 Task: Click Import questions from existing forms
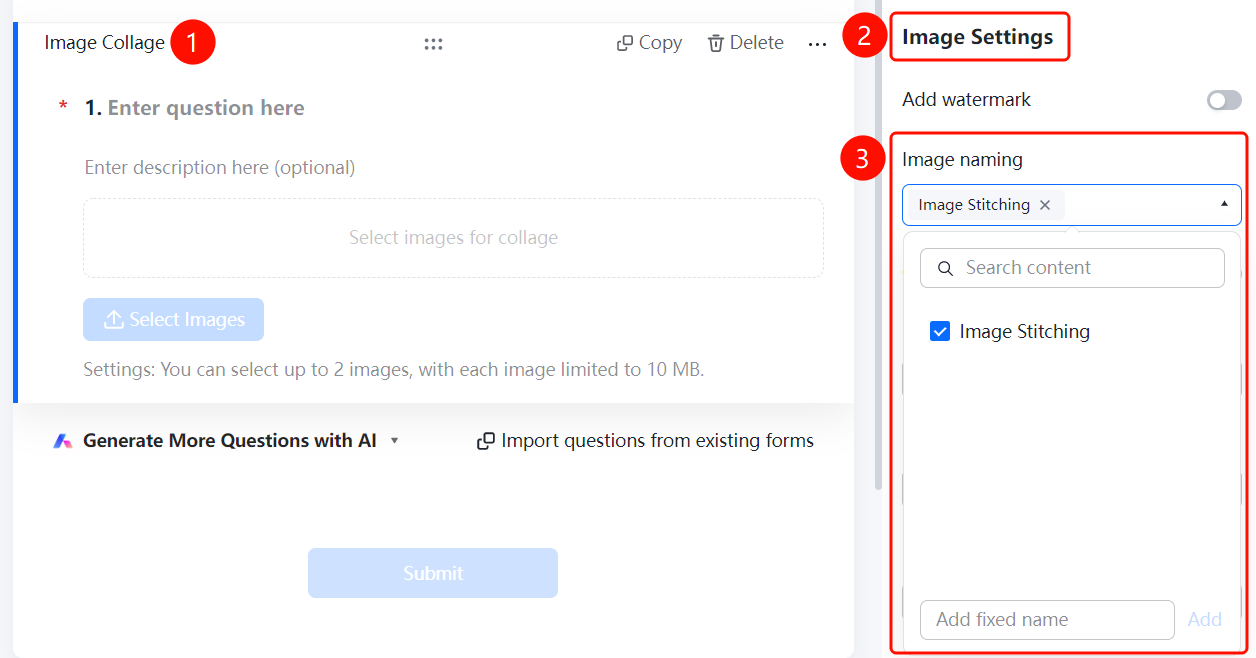[657, 441]
